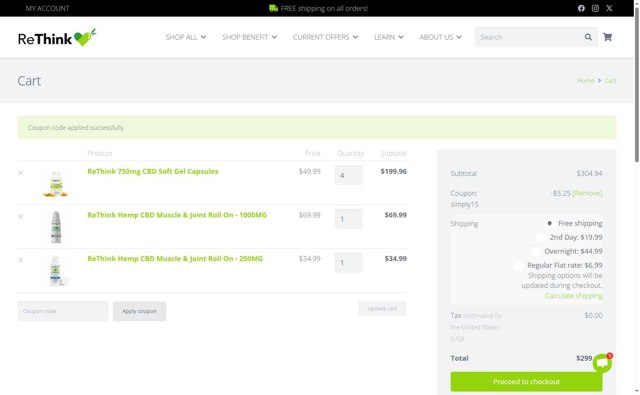This screenshot has height=395, width=640.
Task: Remove the Roll On 250MG item from cart
Action: [20, 260]
